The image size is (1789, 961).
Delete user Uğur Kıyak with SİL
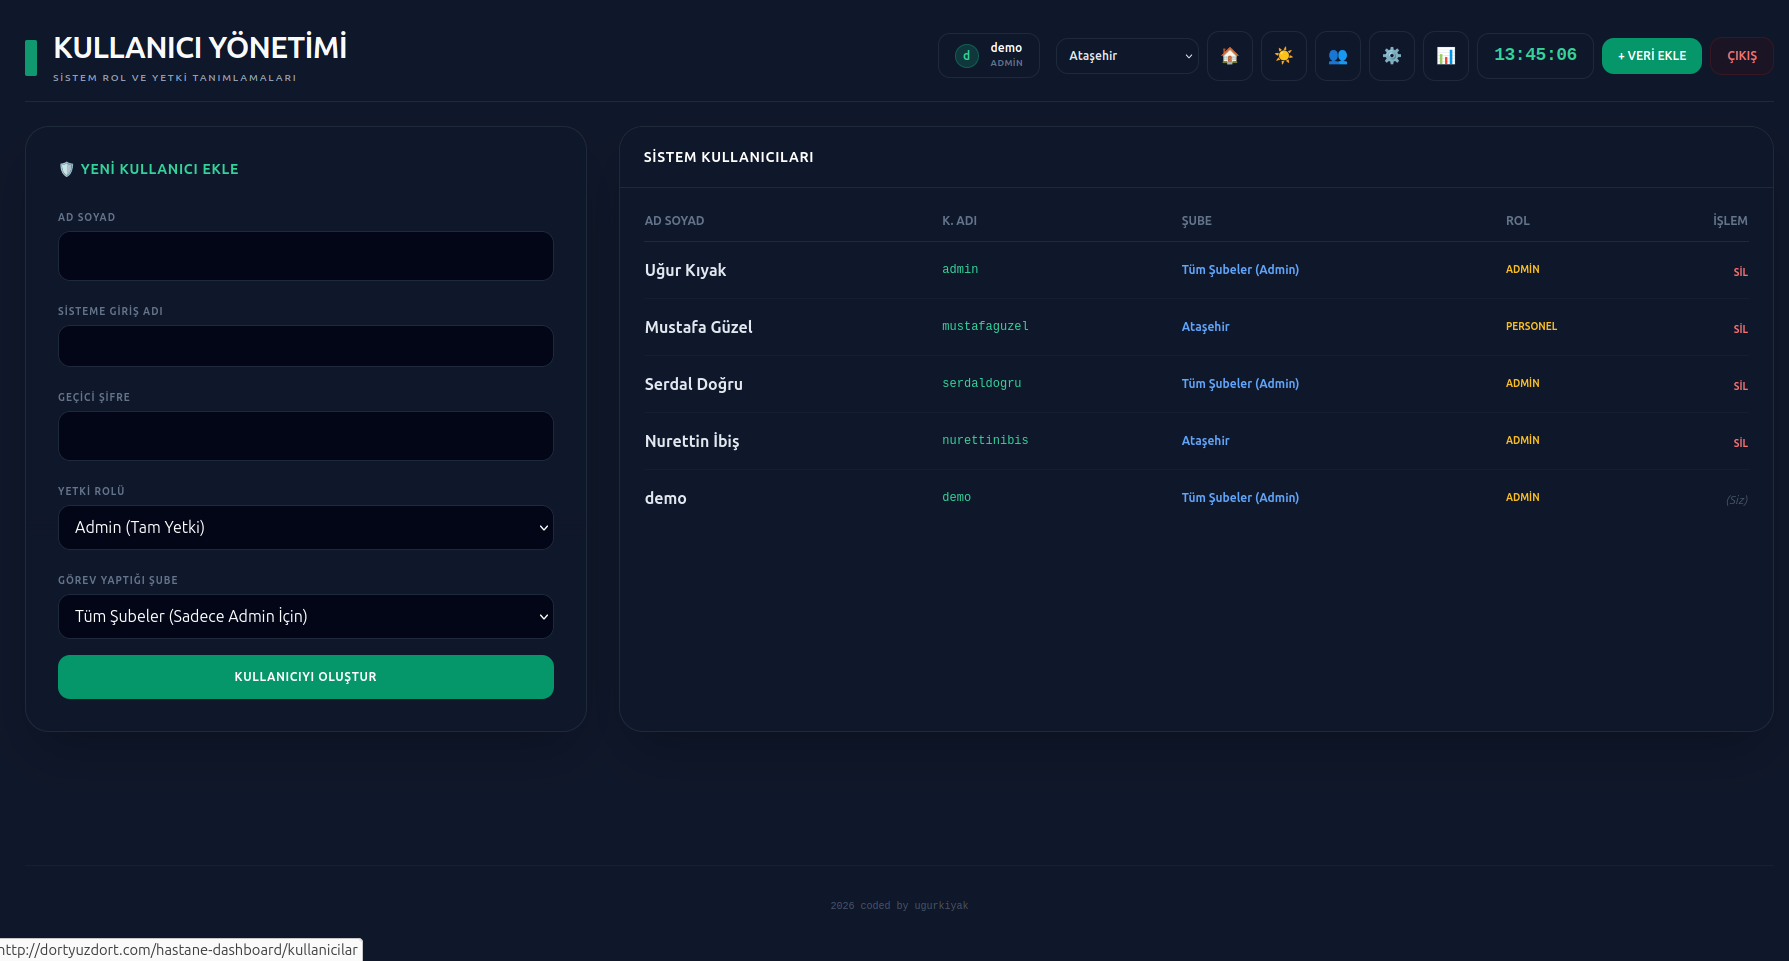tap(1740, 272)
